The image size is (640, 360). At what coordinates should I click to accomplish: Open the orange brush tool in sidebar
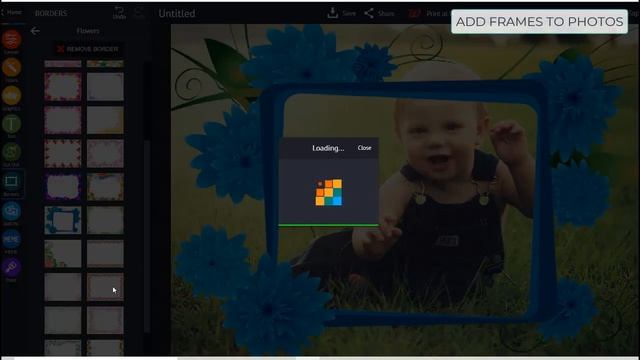pos(11,67)
